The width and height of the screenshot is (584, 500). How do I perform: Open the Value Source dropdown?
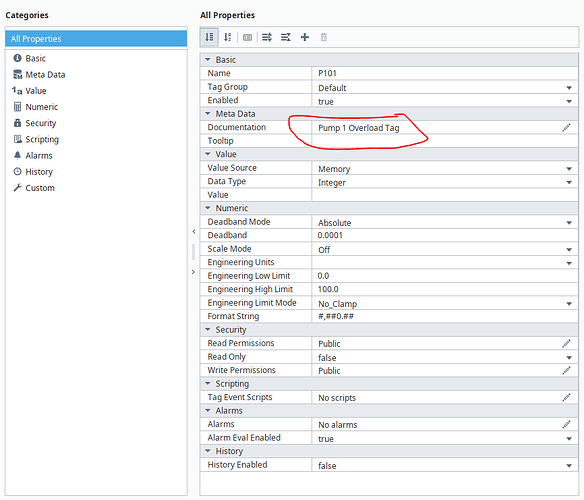click(569, 169)
